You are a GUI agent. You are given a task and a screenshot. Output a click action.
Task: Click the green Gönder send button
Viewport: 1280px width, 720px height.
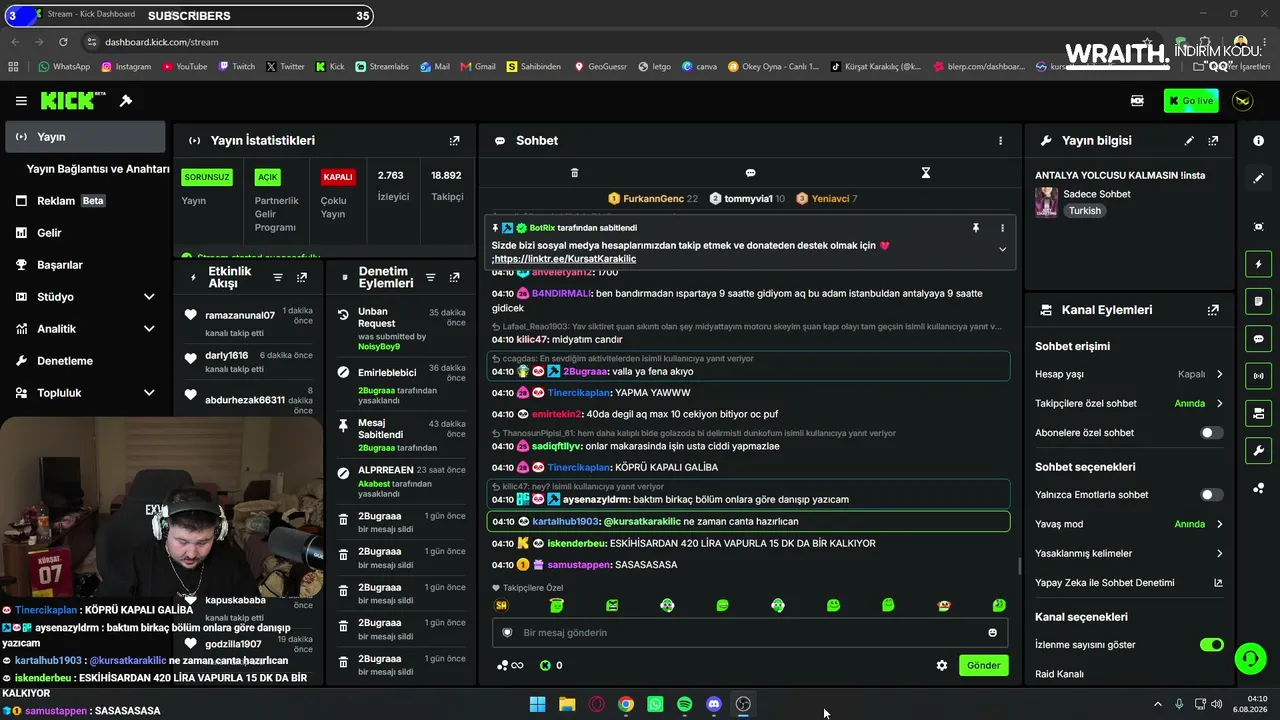(983, 665)
